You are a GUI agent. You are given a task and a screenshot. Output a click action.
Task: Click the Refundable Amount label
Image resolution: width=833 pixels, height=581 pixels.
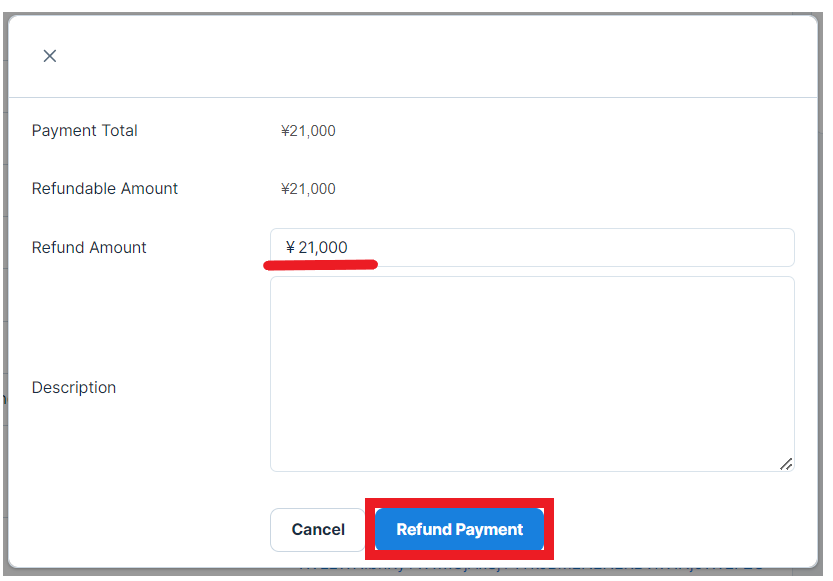click(x=105, y=189)
